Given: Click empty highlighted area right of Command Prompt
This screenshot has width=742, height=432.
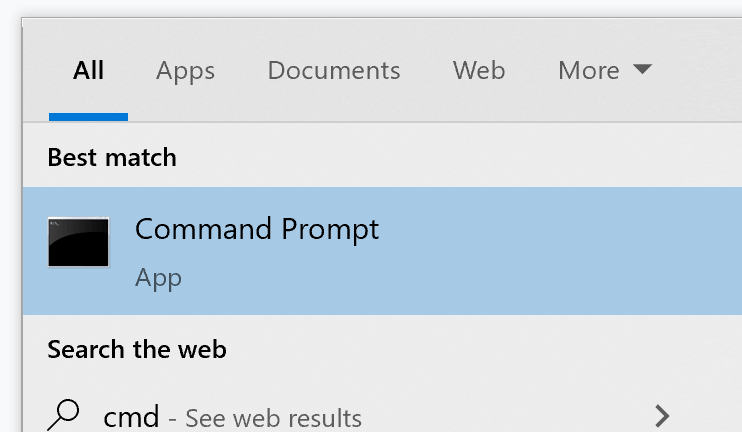Looking at the screenshot, I should (x=560, y=250).
